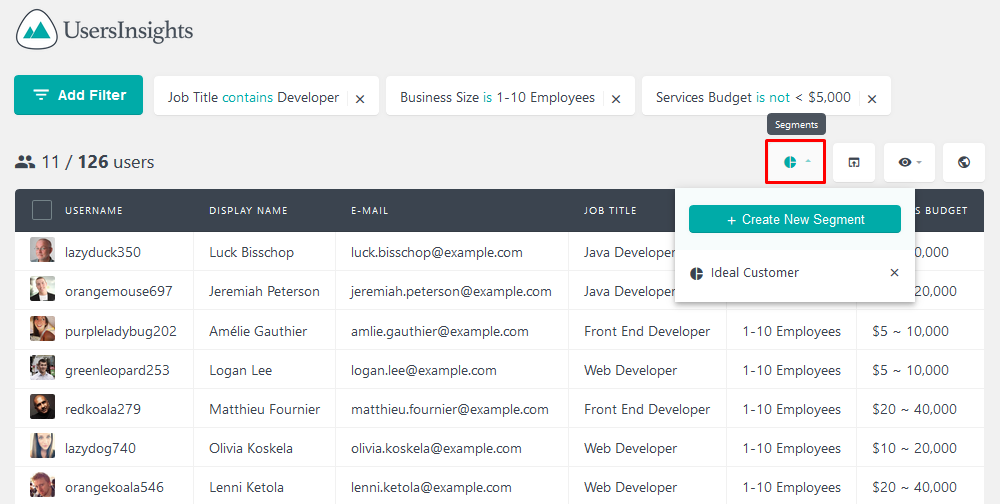Click email matthieu.fournier@example.com
The width and height of the screenshot is (1000, 504).
tap(450, 410)
